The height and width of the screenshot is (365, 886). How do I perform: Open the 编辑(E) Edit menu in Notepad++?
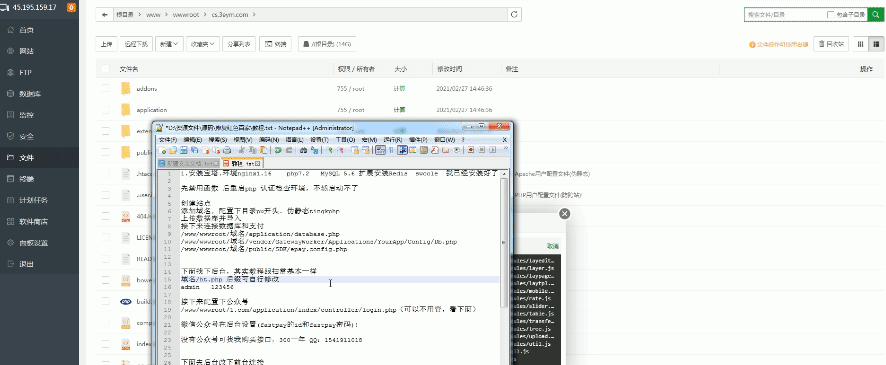coord(193,140)
